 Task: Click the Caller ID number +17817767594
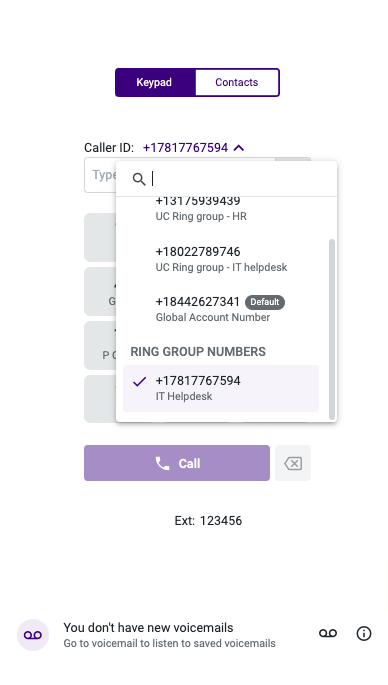click(185, 148)
